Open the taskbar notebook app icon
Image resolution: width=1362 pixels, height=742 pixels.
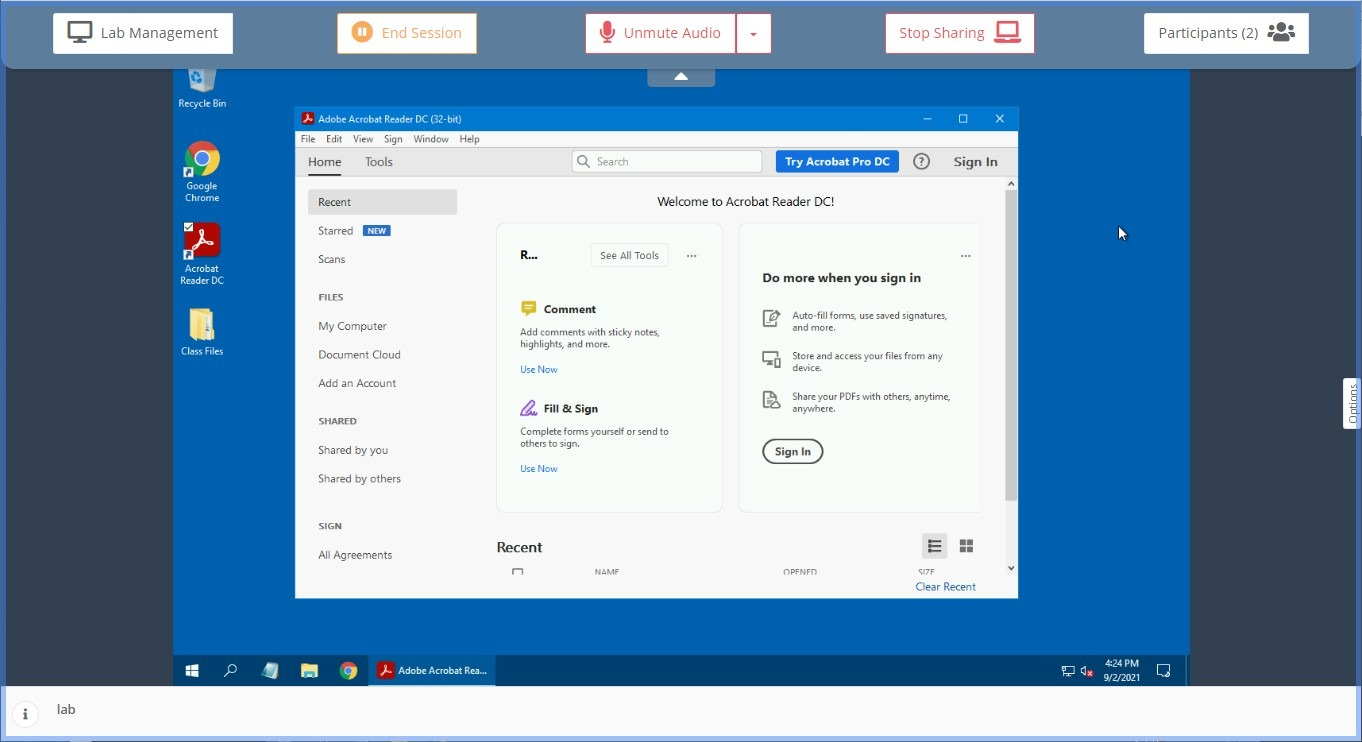point(270,671)
